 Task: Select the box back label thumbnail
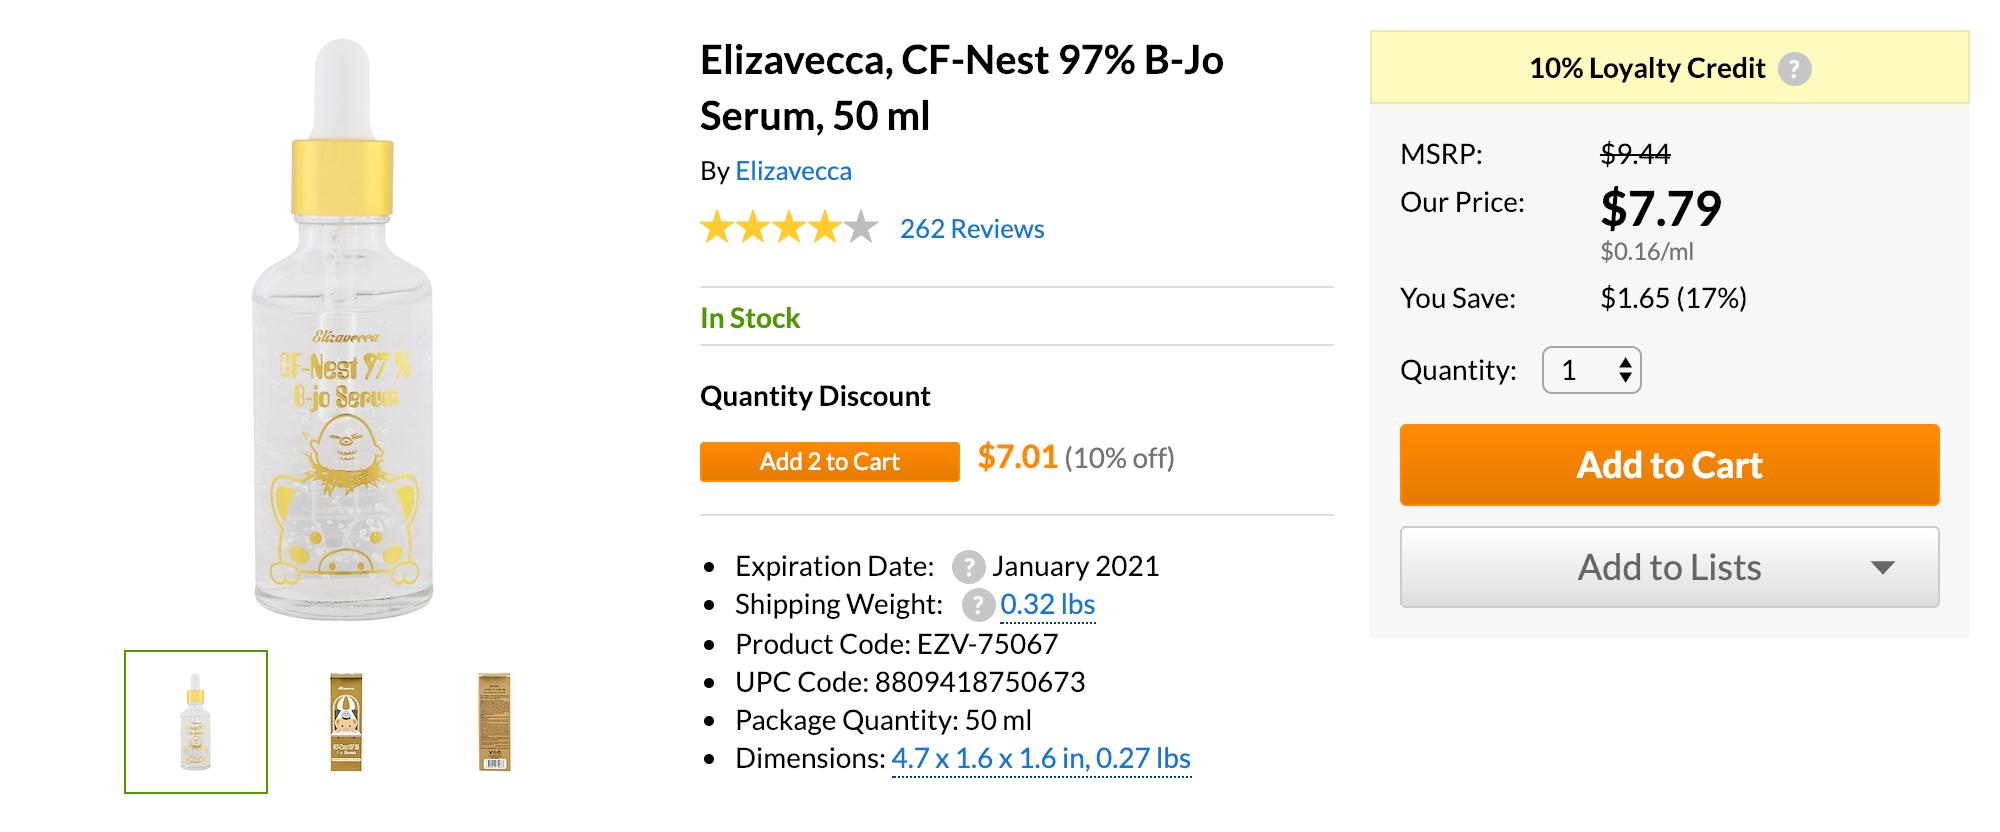[495, 722]
